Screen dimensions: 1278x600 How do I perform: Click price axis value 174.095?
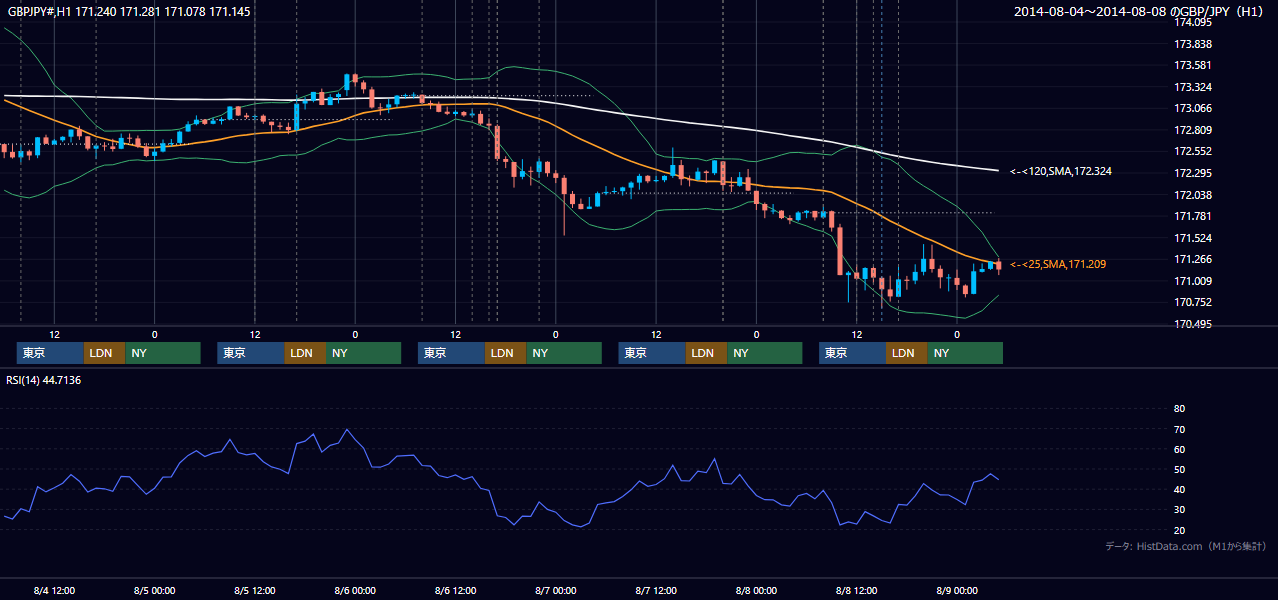coord(1192,22)
